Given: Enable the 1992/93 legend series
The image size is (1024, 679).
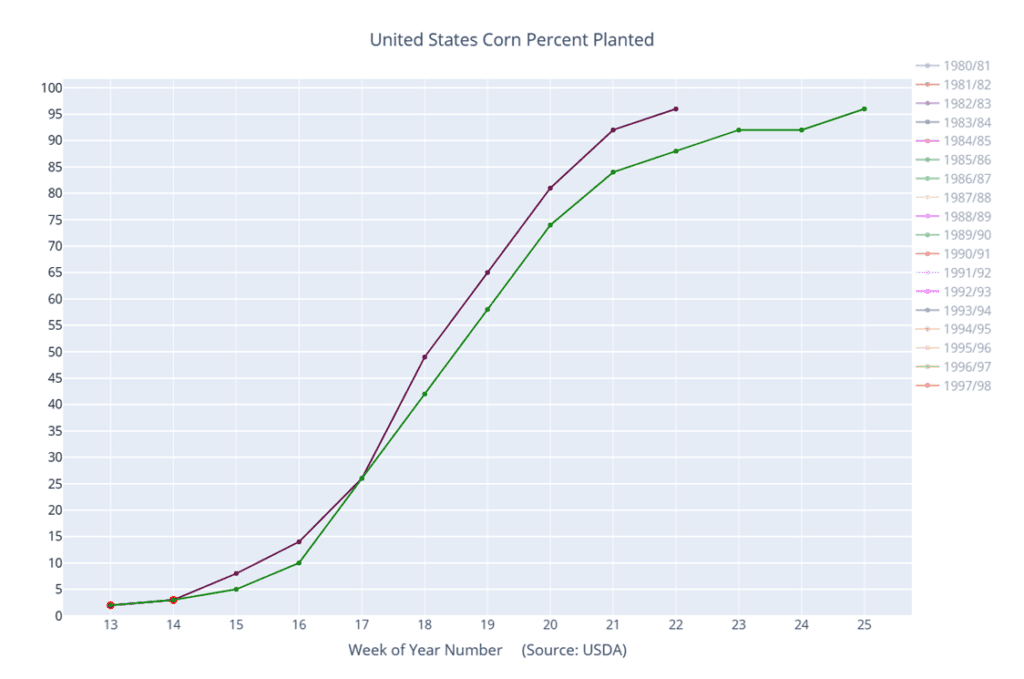Looking at the screenshot, I should 953,292.
